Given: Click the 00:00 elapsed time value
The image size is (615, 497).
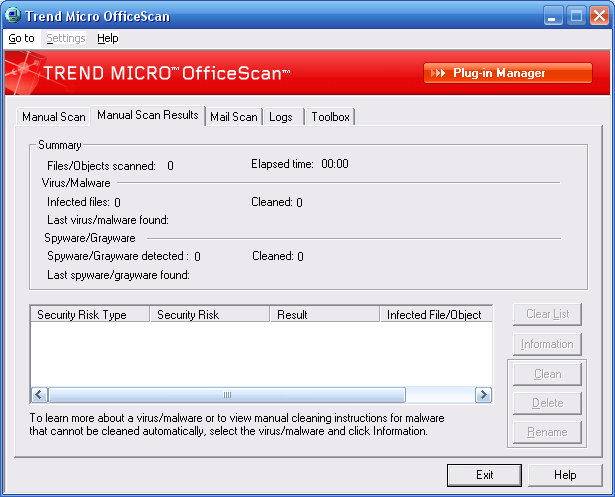Looking at the screenshot, I should click(x=335, y=164).
